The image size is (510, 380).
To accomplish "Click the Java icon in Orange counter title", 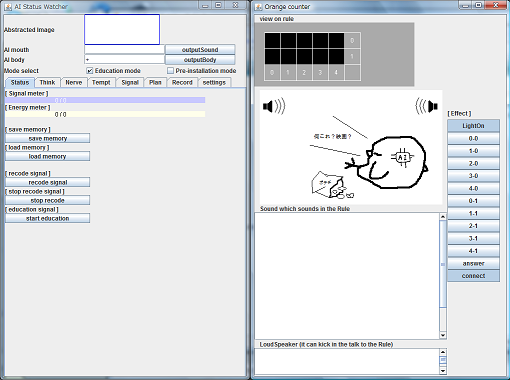I will click(x=259, y=7).
